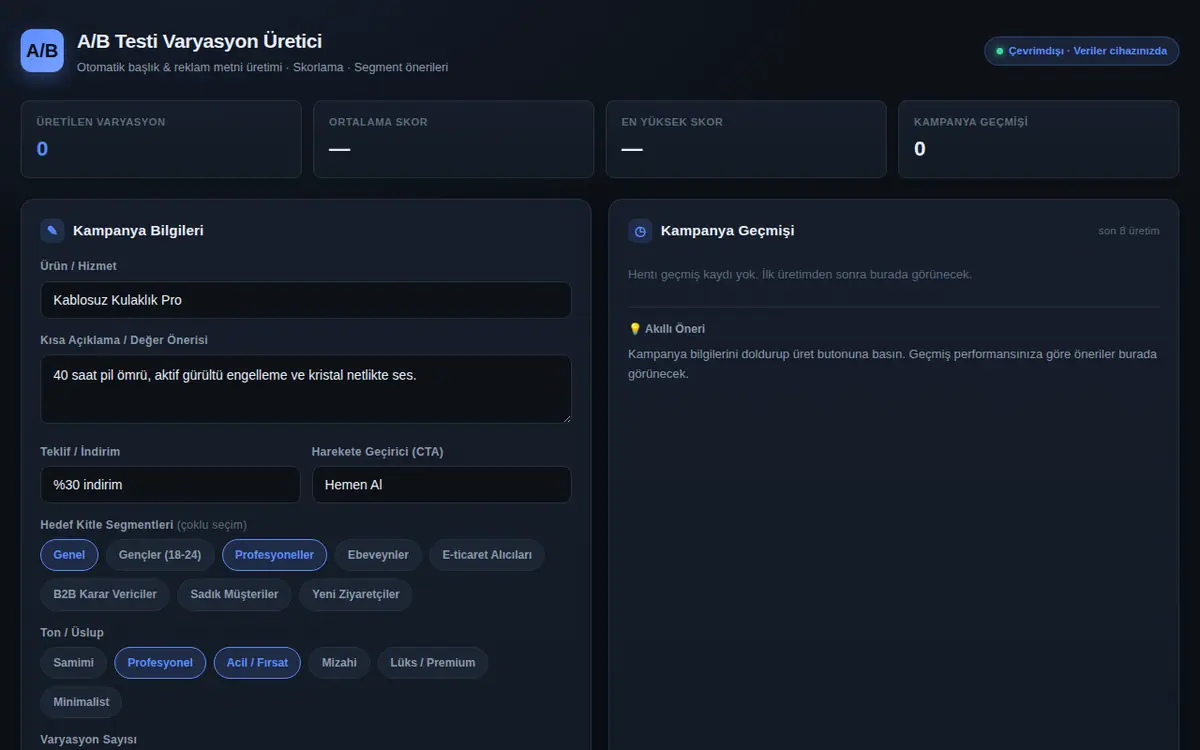
Task: Click the Ortalama Skor stat card
Action: pos(453,139)
